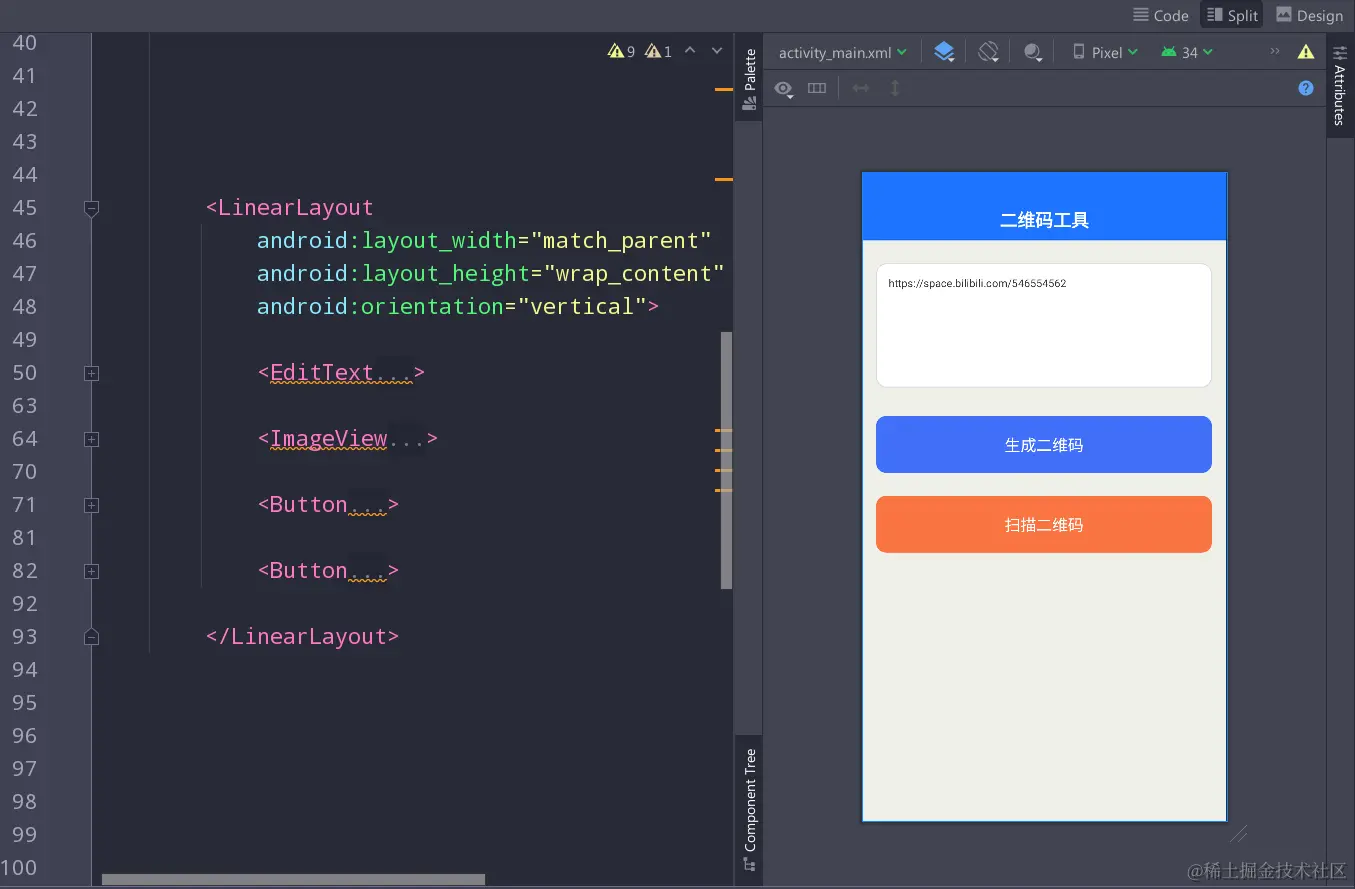Open the view options eye menu

click(x=784, y=89)
